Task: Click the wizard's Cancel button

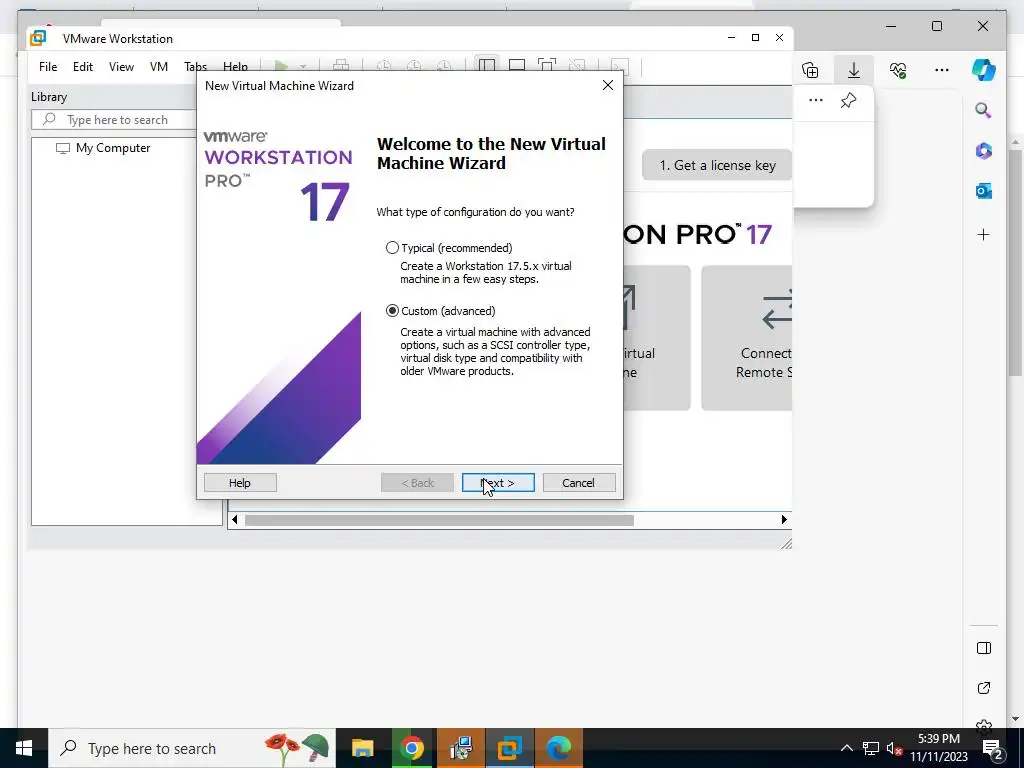Action: [x=579, y=483]
